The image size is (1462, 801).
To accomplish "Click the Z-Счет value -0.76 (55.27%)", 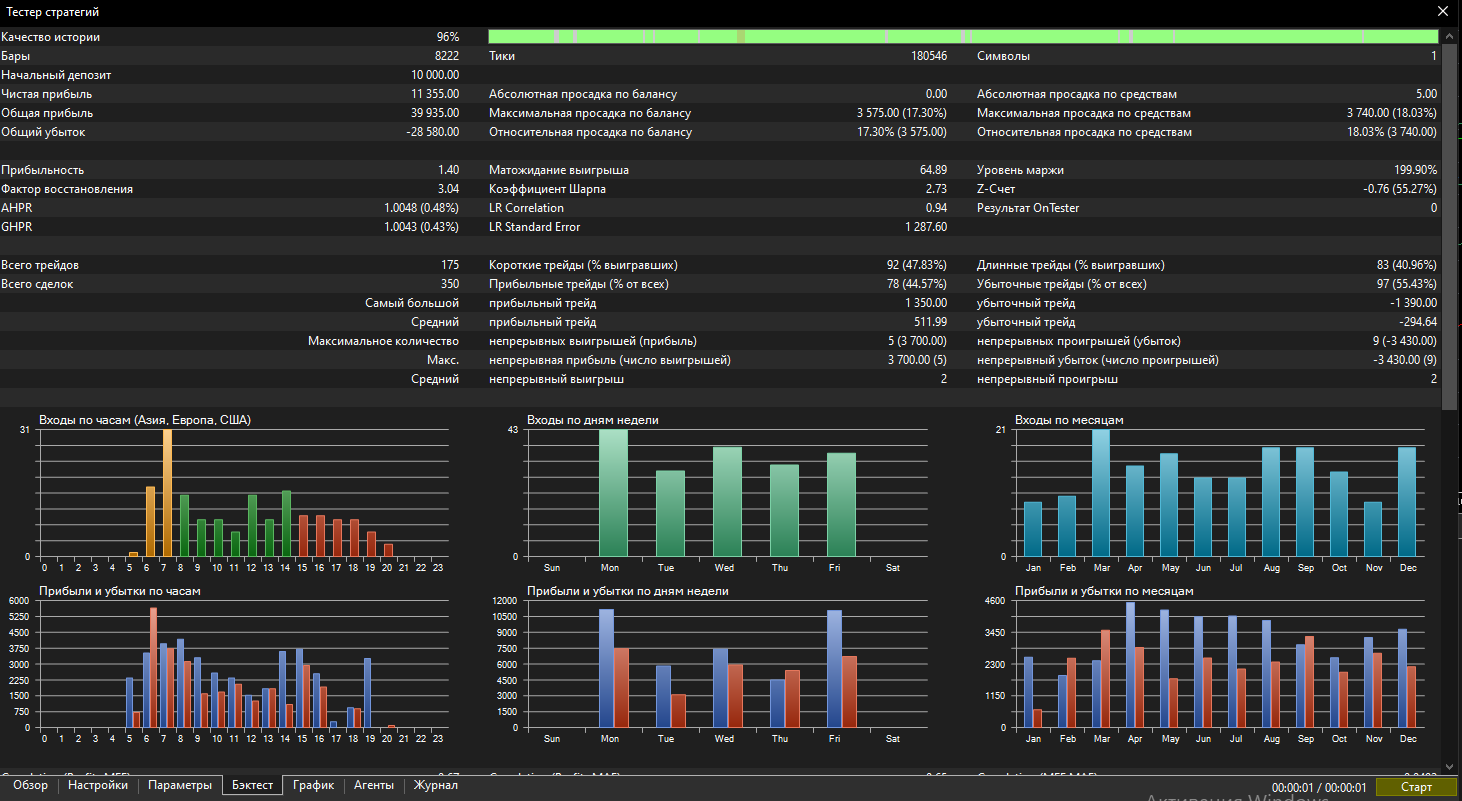I will [x=1399, y=189].
